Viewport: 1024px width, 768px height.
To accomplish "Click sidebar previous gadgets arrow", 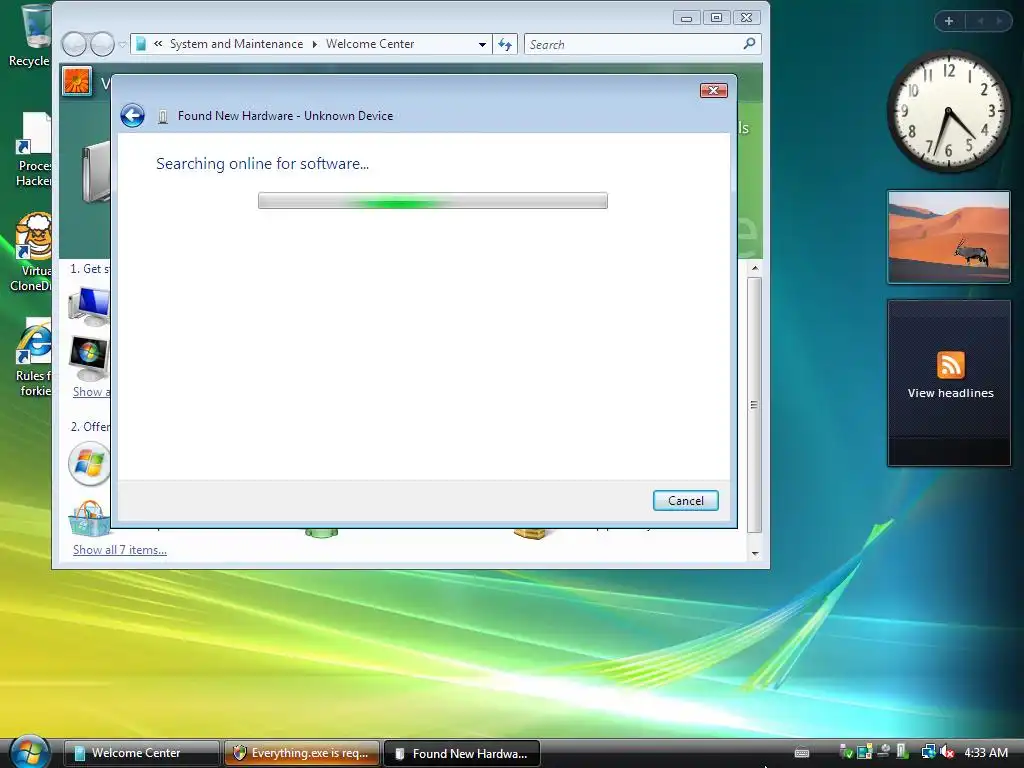I will tap(980, 21).
